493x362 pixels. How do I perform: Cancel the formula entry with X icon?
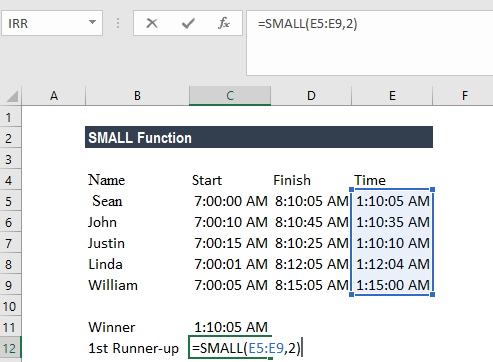152,23
